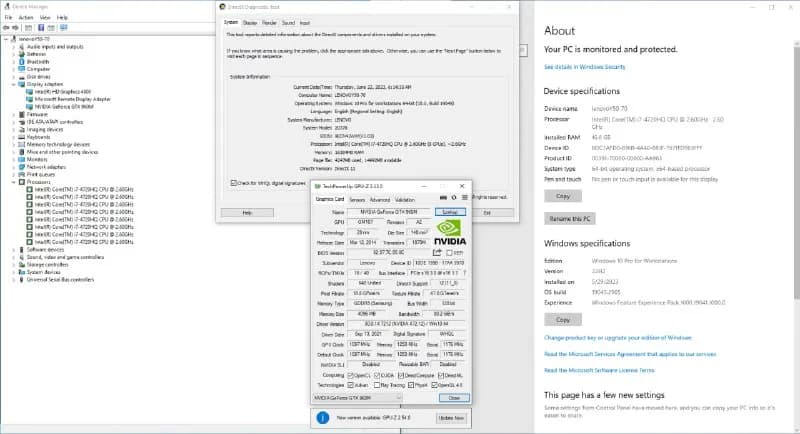Collapse the Processors tree arrow
Screen dimensions: 800x434
click(14, 182)
